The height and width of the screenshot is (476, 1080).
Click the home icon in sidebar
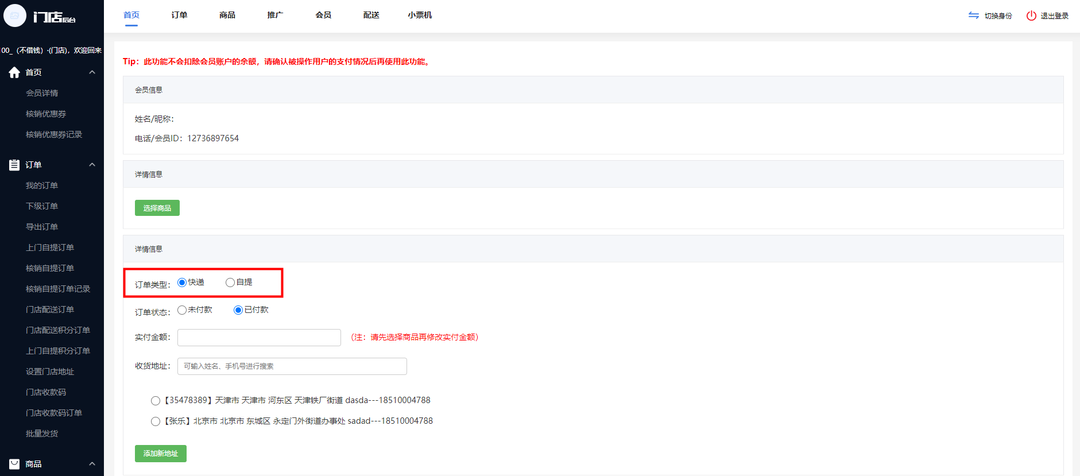[x=14, y=72]
